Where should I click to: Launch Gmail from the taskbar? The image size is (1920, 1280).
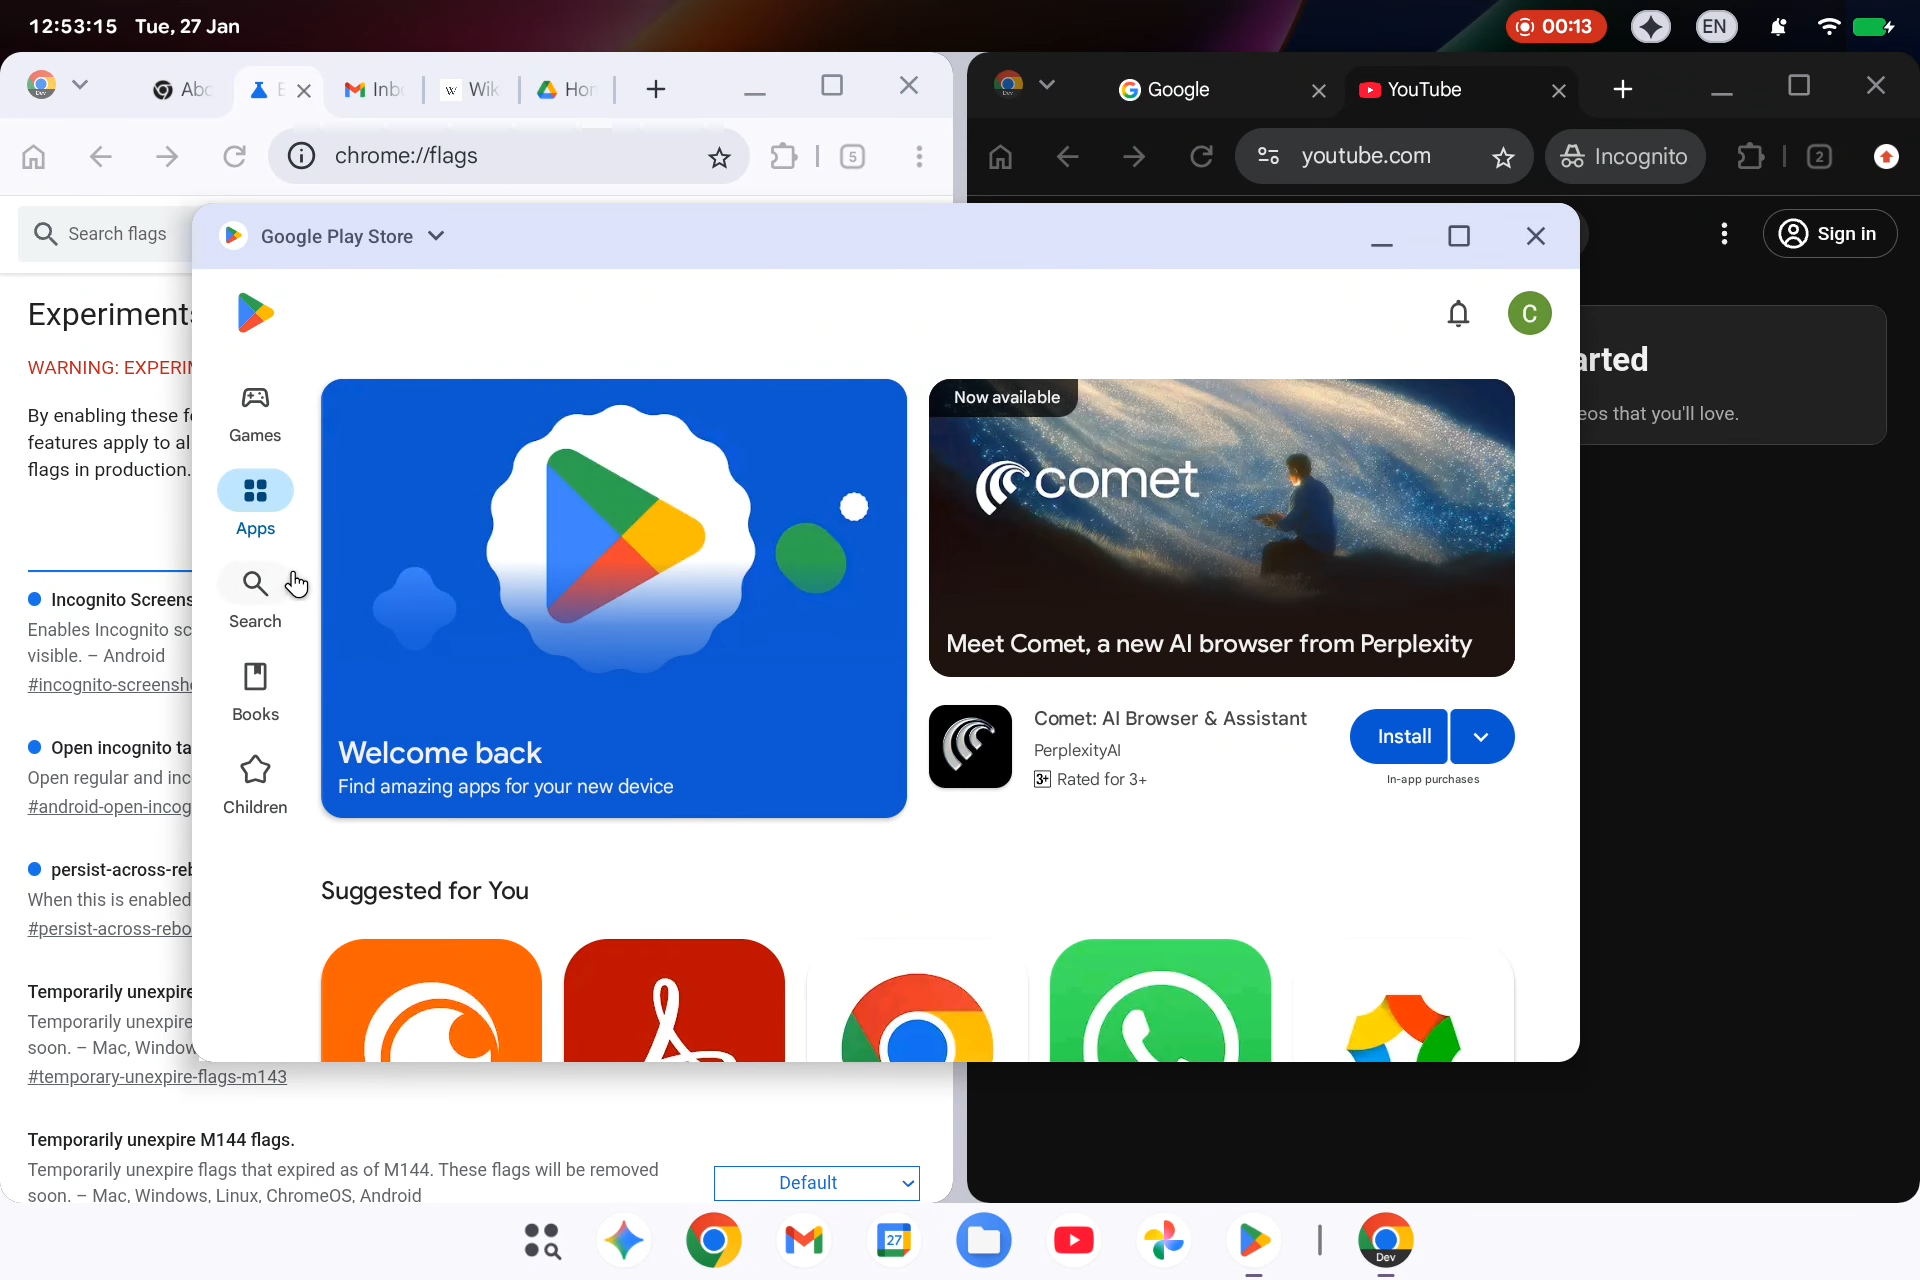pos(804,1240)
